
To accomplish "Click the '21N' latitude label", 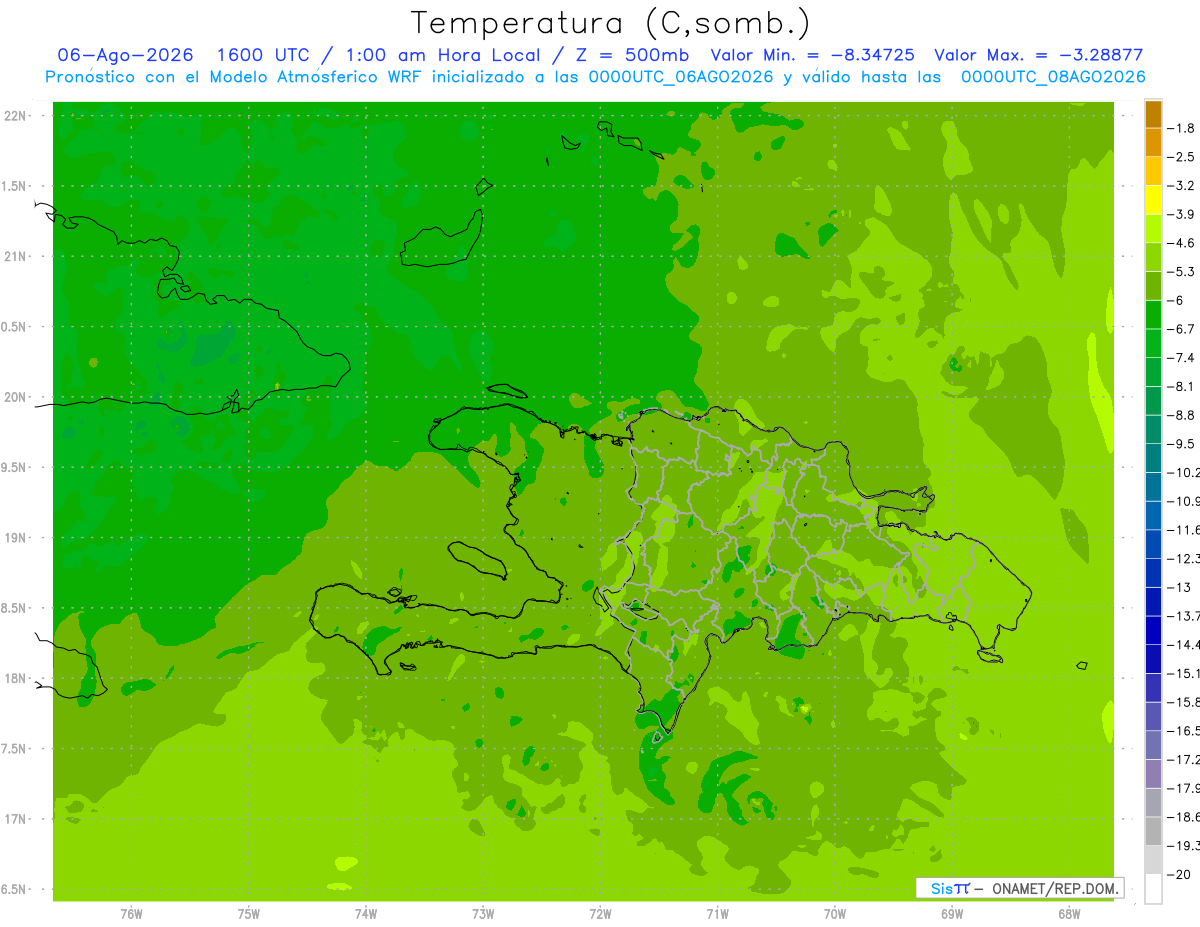I will click(x=16, y=257).
